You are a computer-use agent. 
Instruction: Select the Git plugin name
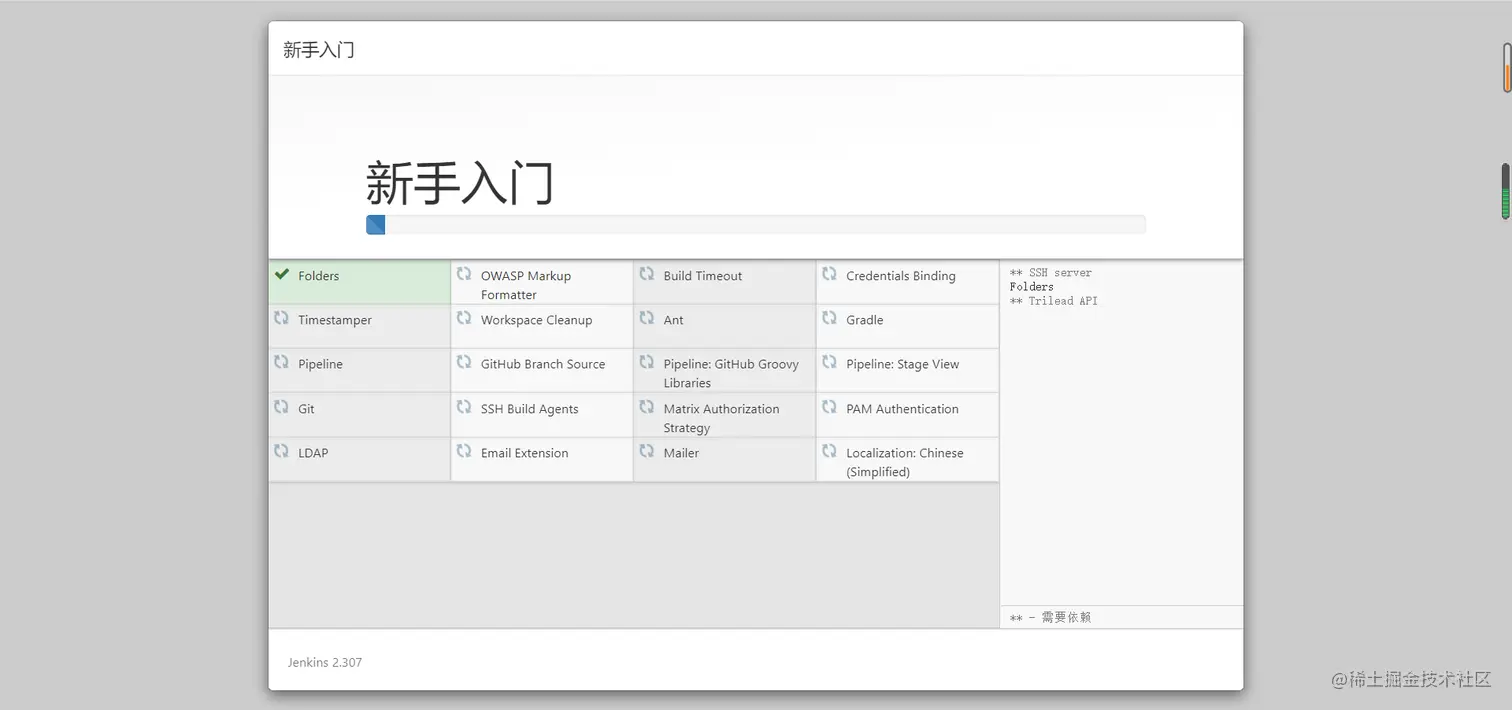(306, 409)
